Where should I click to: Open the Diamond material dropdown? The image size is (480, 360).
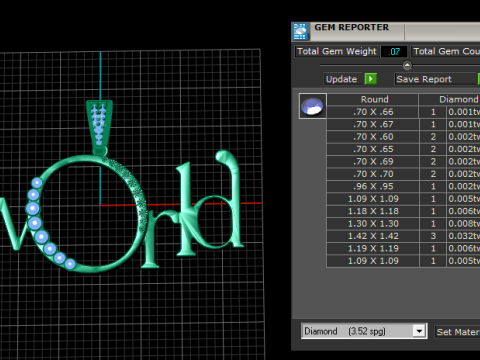coord(419,331)
